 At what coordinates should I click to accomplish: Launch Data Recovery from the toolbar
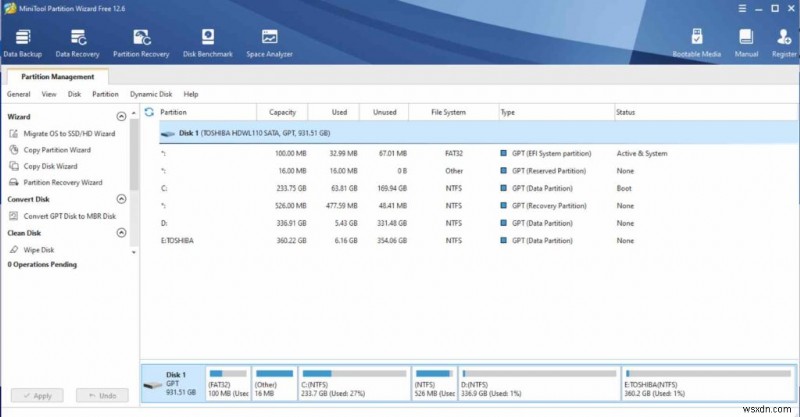coord(76,42)
